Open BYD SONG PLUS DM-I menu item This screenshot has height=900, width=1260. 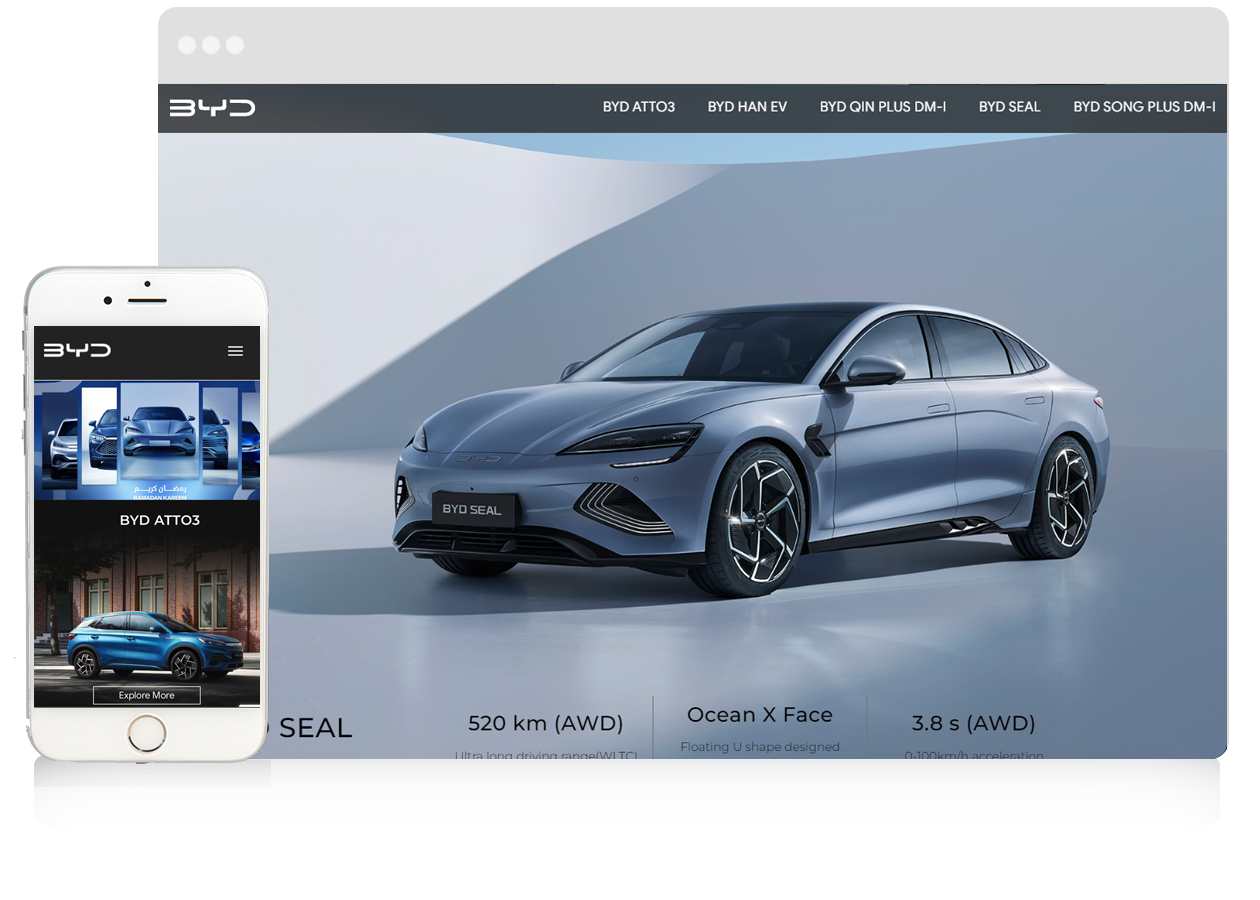point(1144,107)
